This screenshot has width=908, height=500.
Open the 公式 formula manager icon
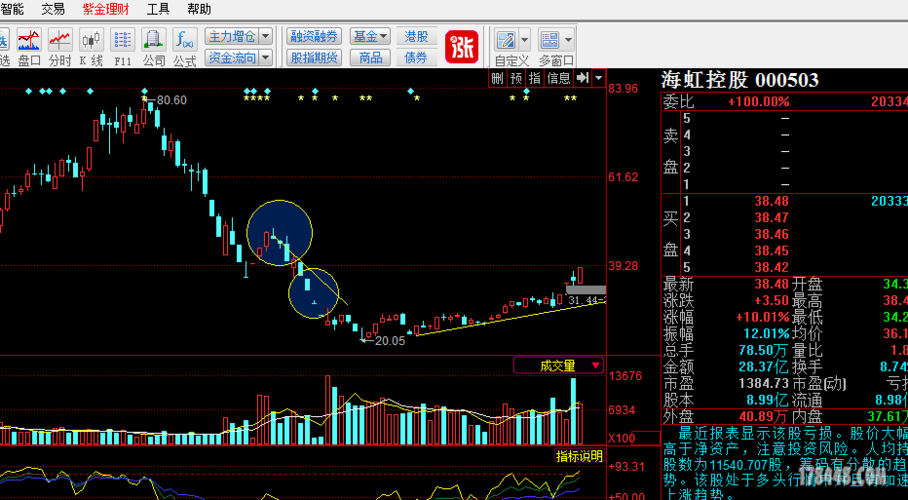tap(185, 46)
